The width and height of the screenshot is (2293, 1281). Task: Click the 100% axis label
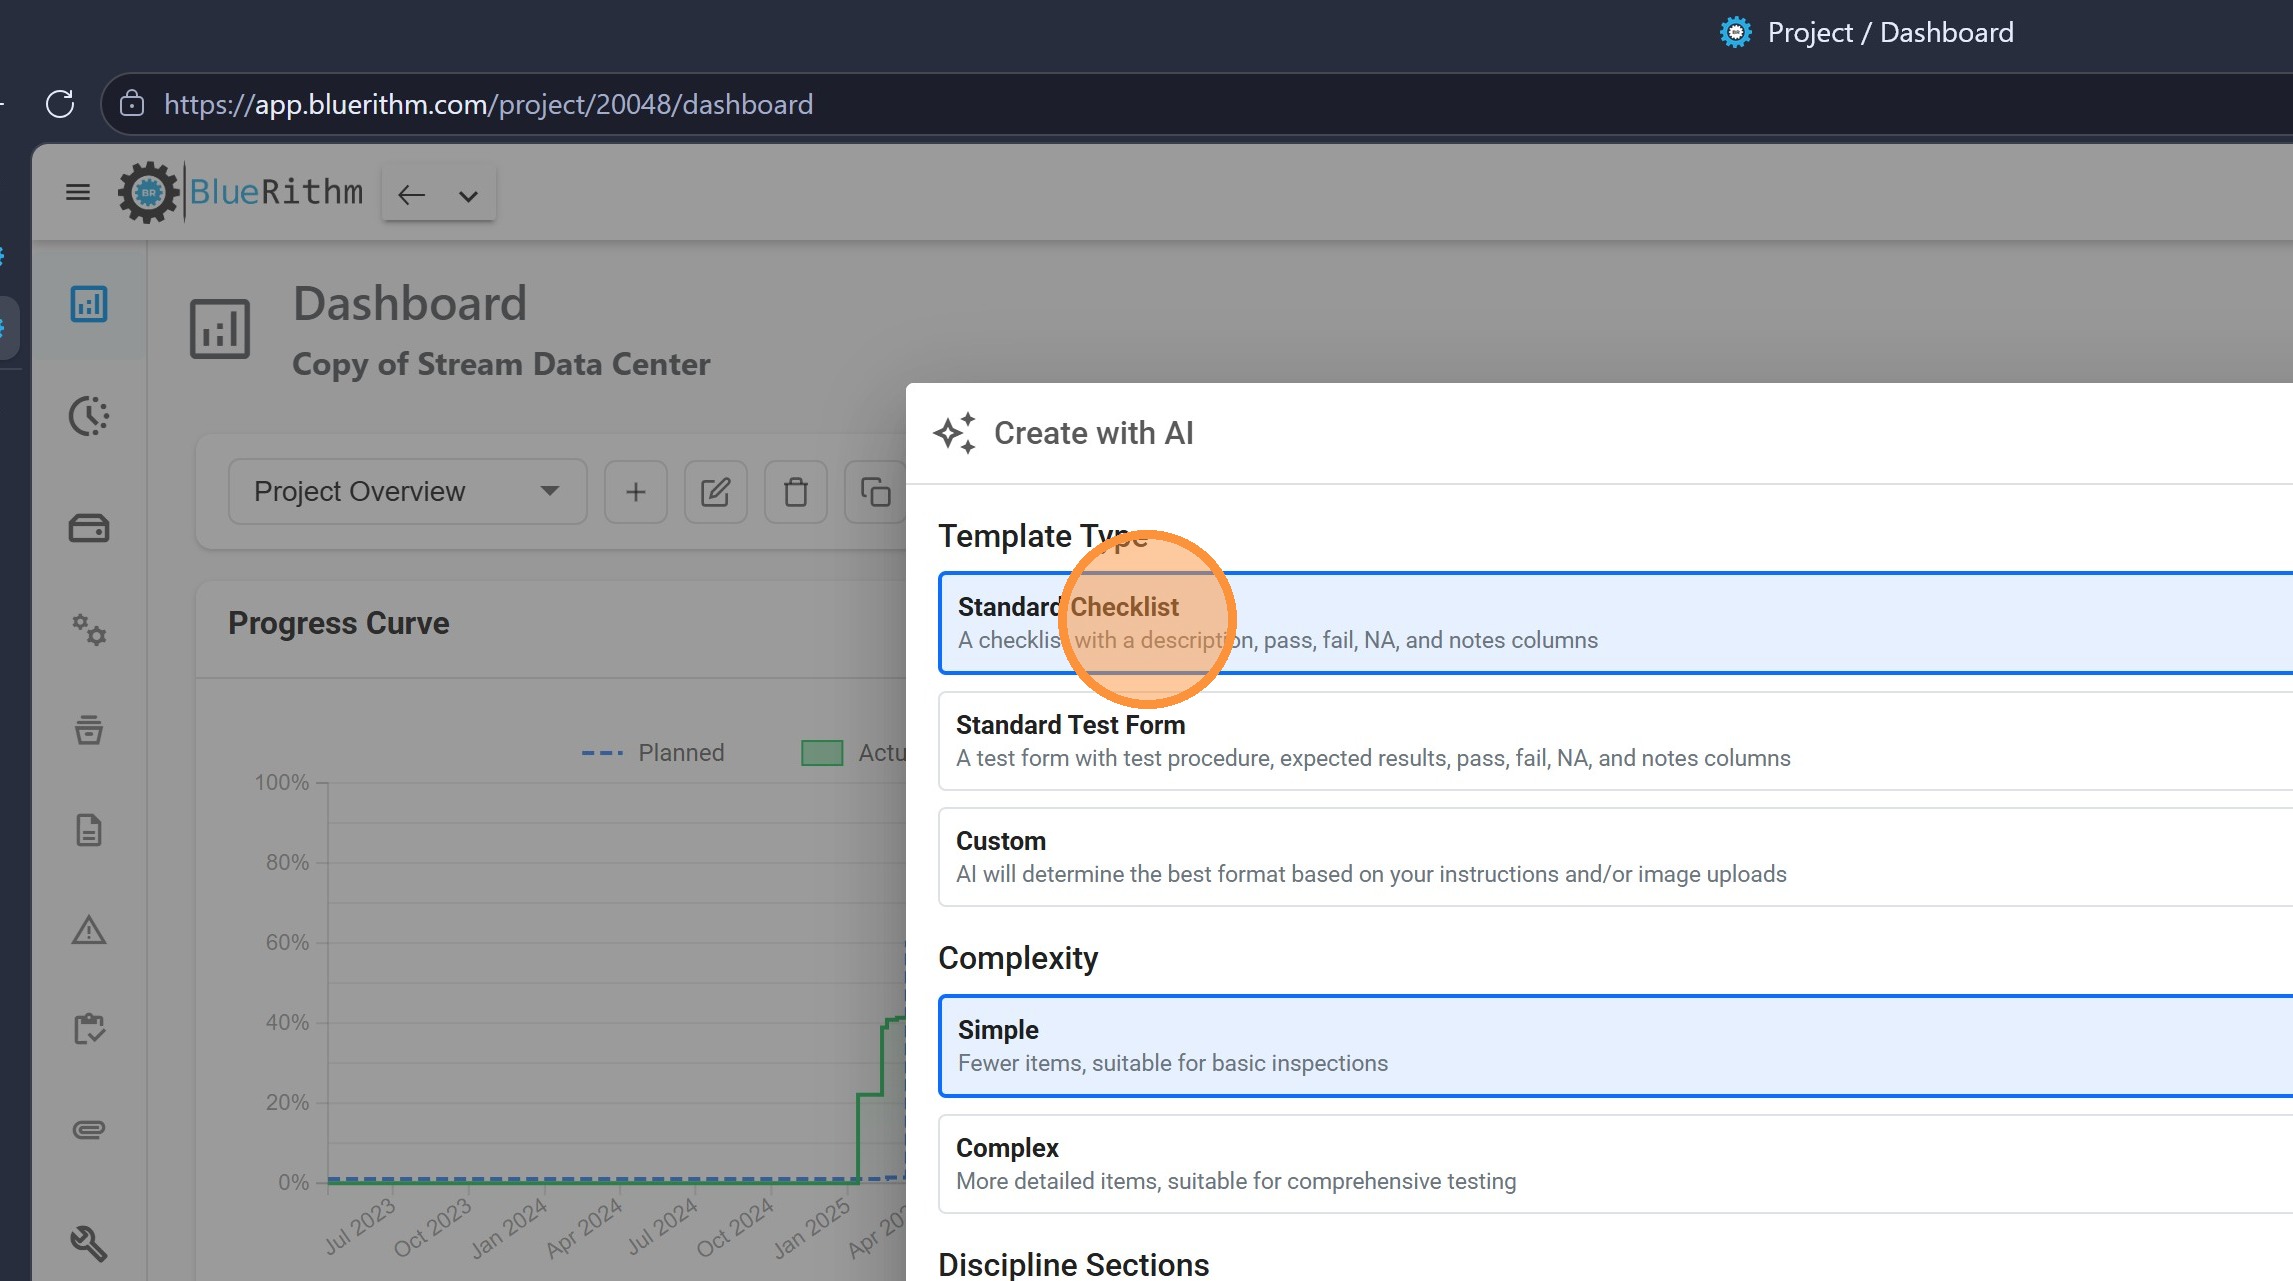(281, 782)
